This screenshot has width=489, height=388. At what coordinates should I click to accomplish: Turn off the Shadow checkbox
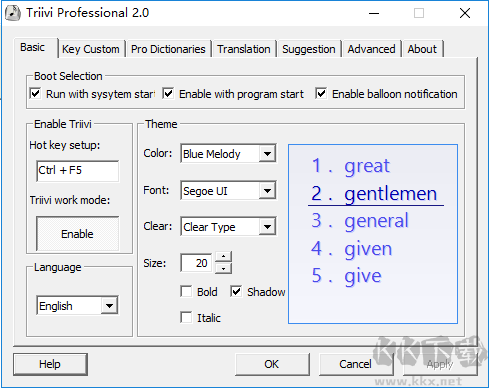pos(236,291)
